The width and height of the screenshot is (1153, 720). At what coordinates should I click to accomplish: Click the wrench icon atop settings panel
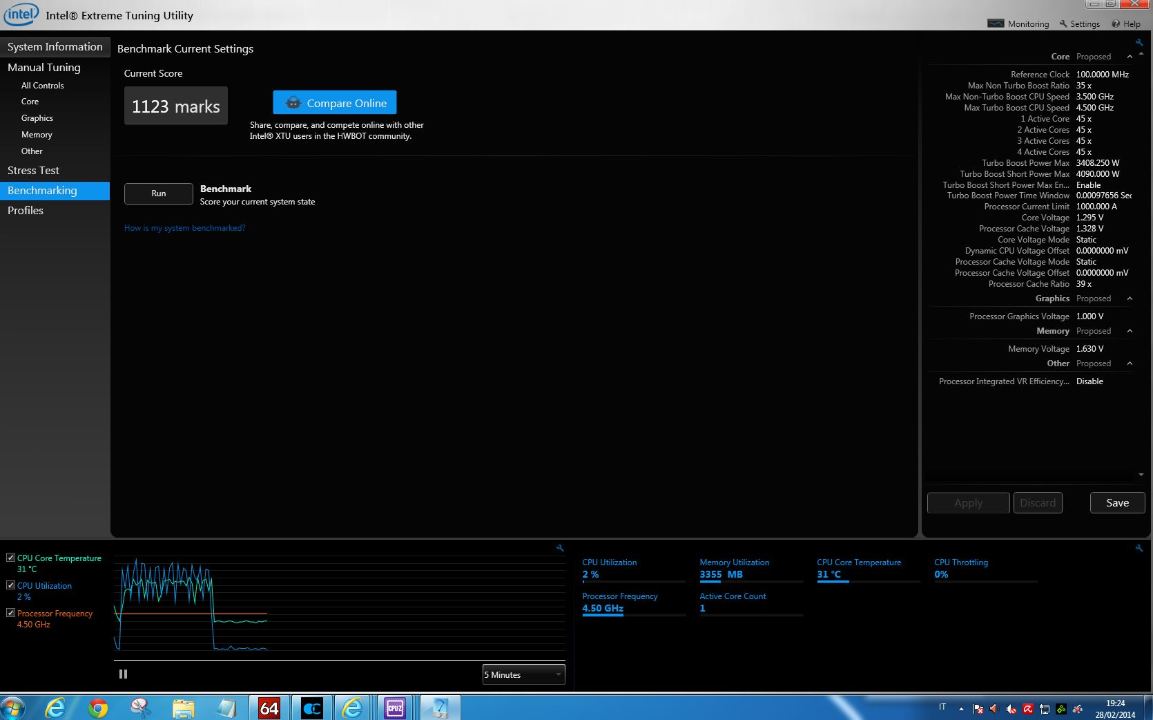pyautogui.click(x=1140, y=43)
